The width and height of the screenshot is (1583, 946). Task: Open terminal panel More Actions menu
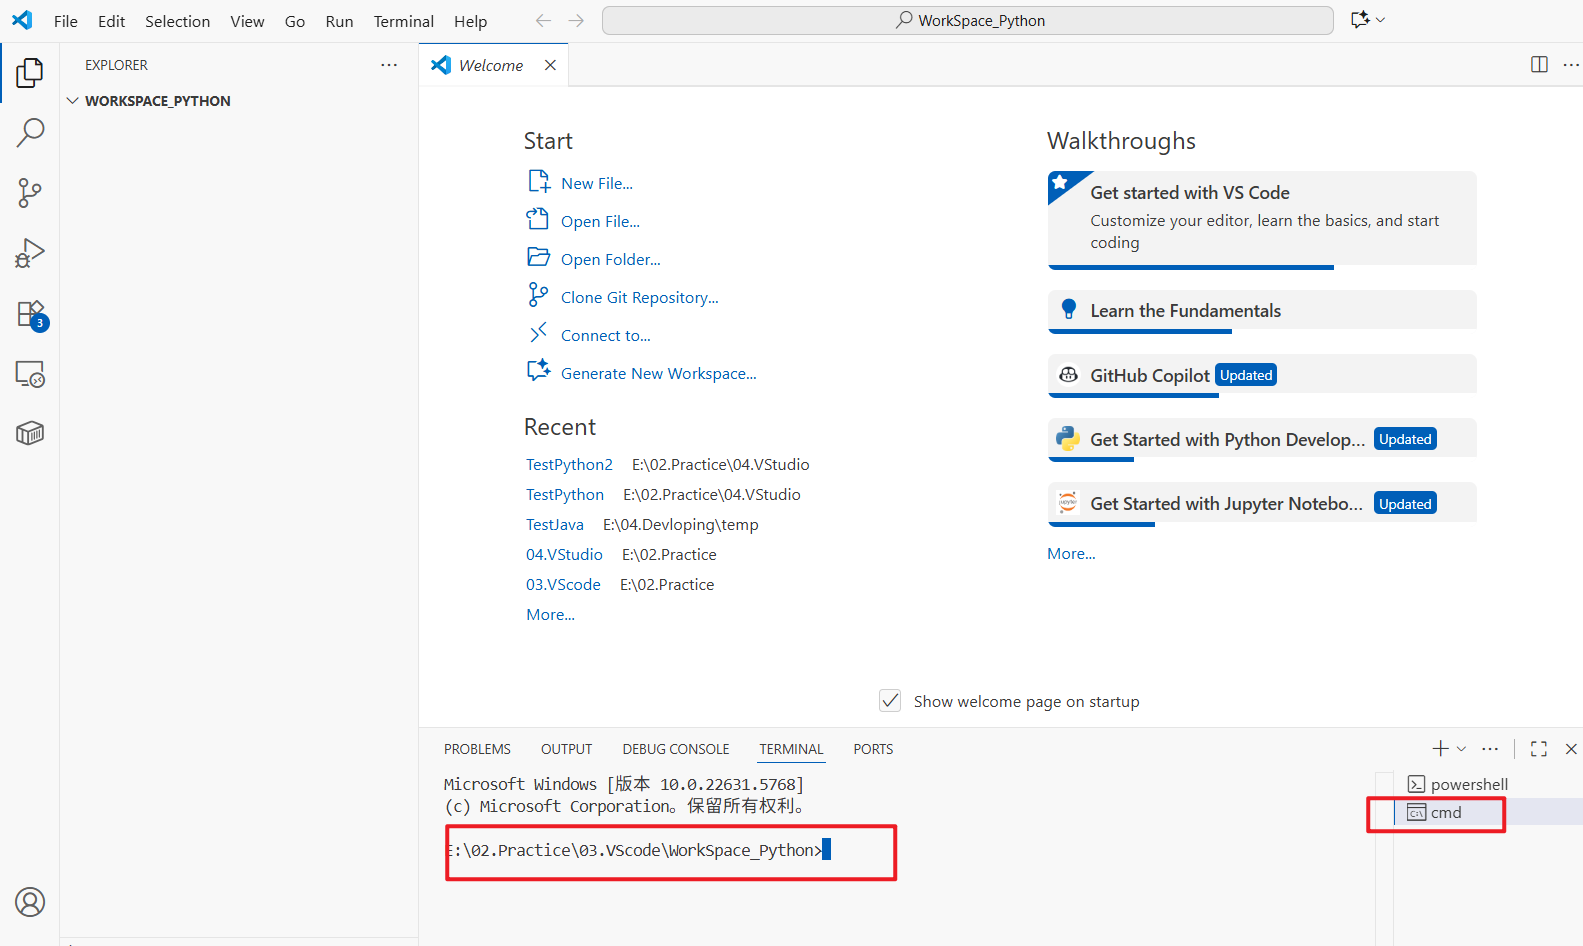click(1490, 748)
